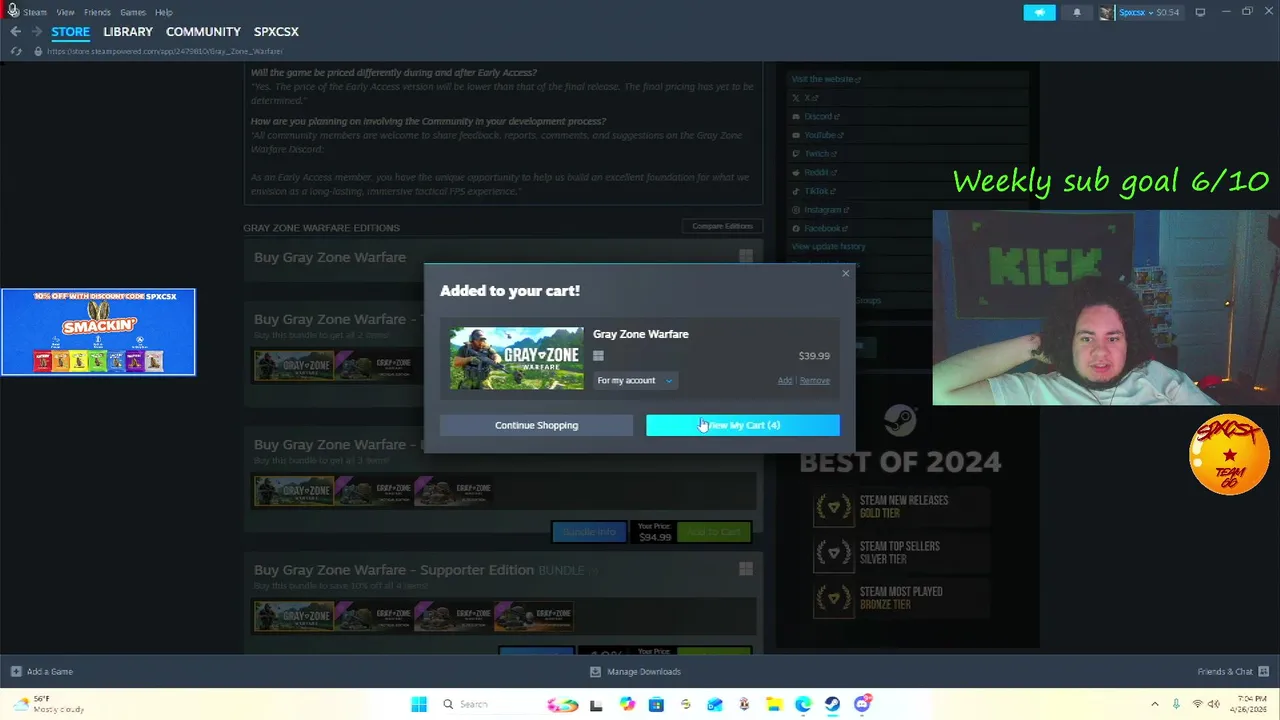The width and height of the screenshot is (1280, 720).
Task: Open the notifications bell
Action: click(x=1077, y=12)
